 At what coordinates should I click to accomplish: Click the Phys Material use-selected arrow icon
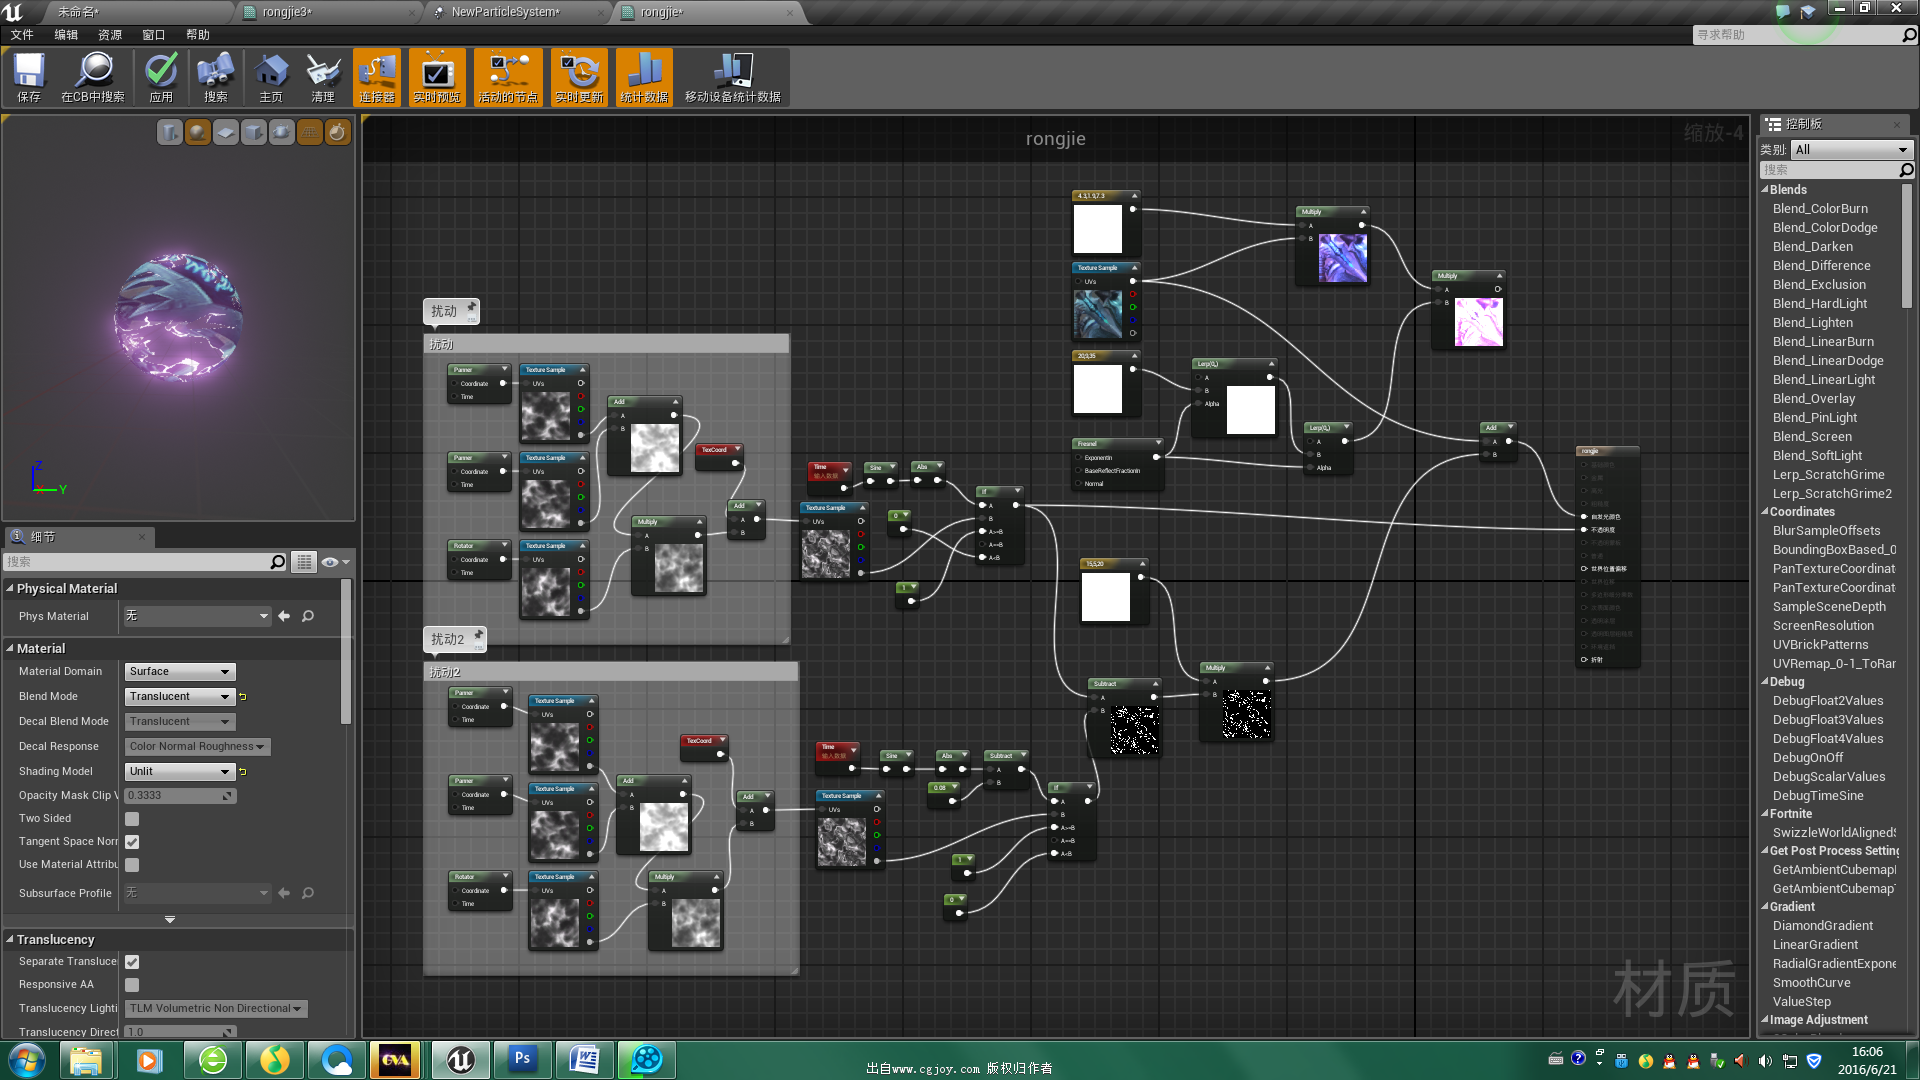click(x=284, y=616)
